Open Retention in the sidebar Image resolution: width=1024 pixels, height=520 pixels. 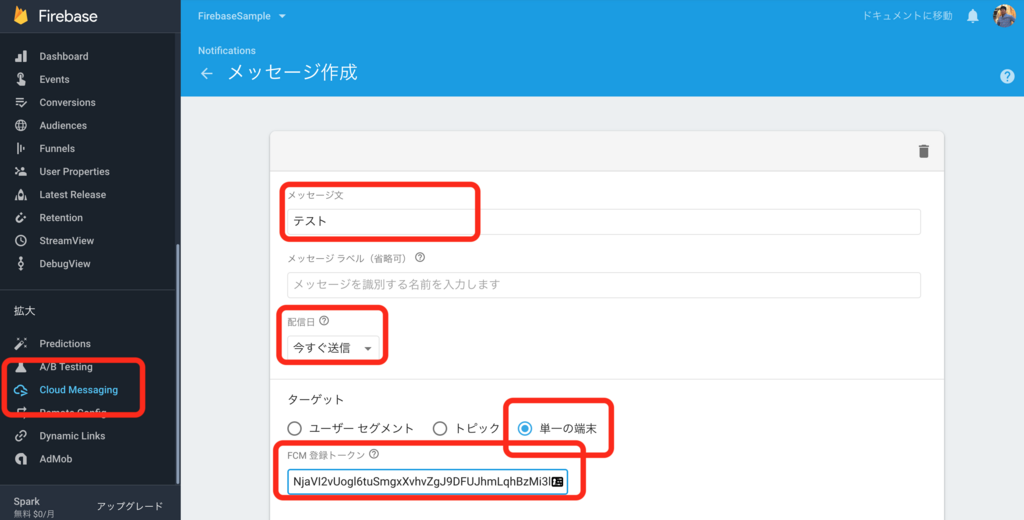[61, 218]
